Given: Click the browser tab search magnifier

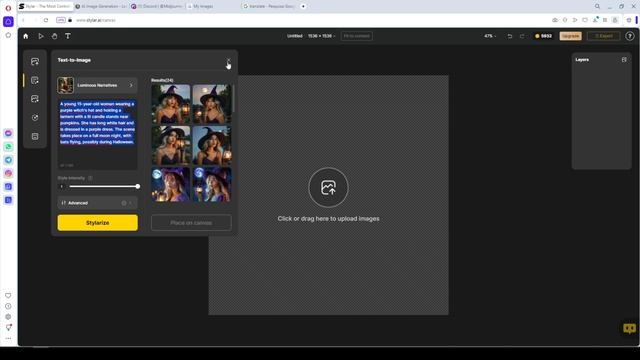Looking at the screenshot, I should click(x=597, y=6).
